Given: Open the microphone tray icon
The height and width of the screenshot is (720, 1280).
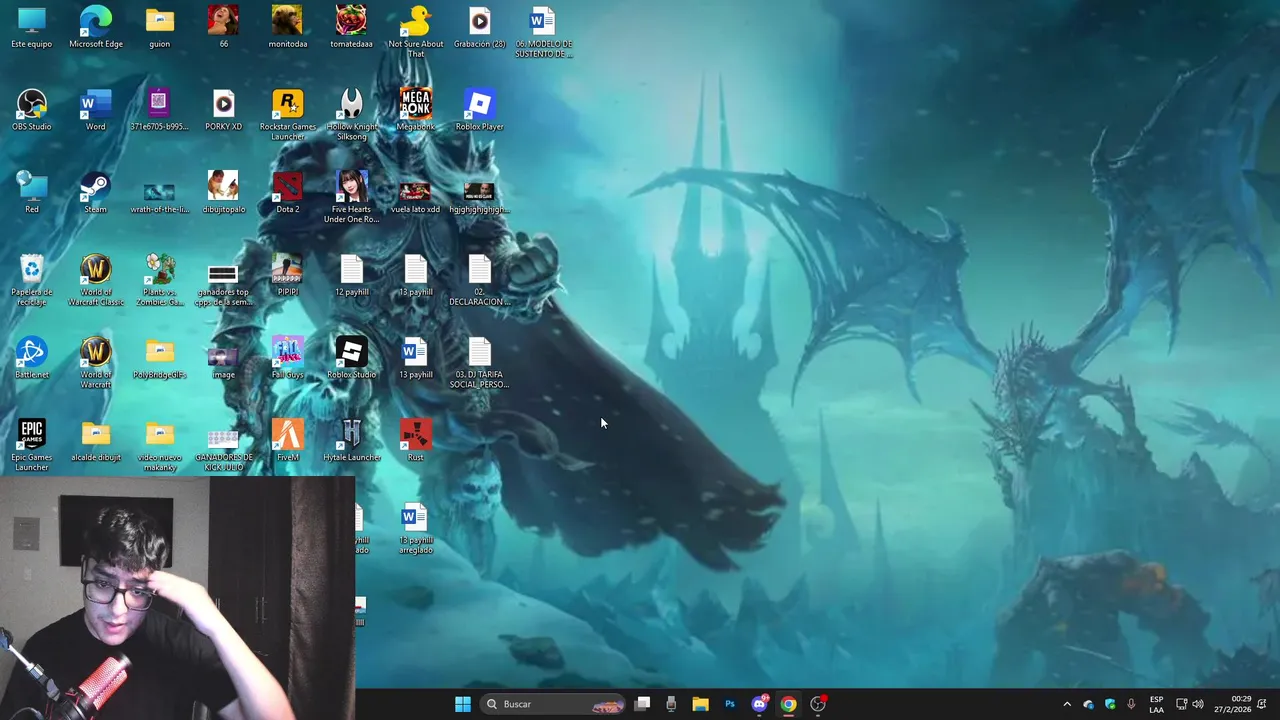Looking at the screenshot, I should click(x=1131, y=704).
